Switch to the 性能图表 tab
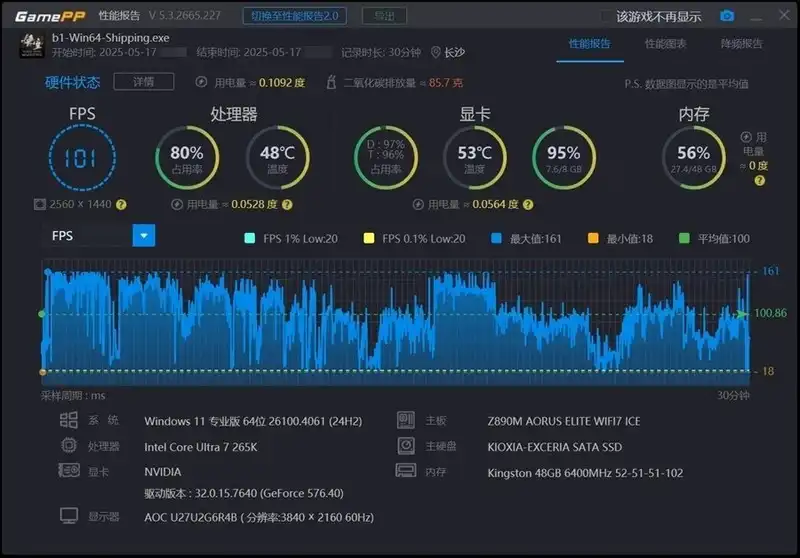800x558 pixels. [x=665, y=44]
